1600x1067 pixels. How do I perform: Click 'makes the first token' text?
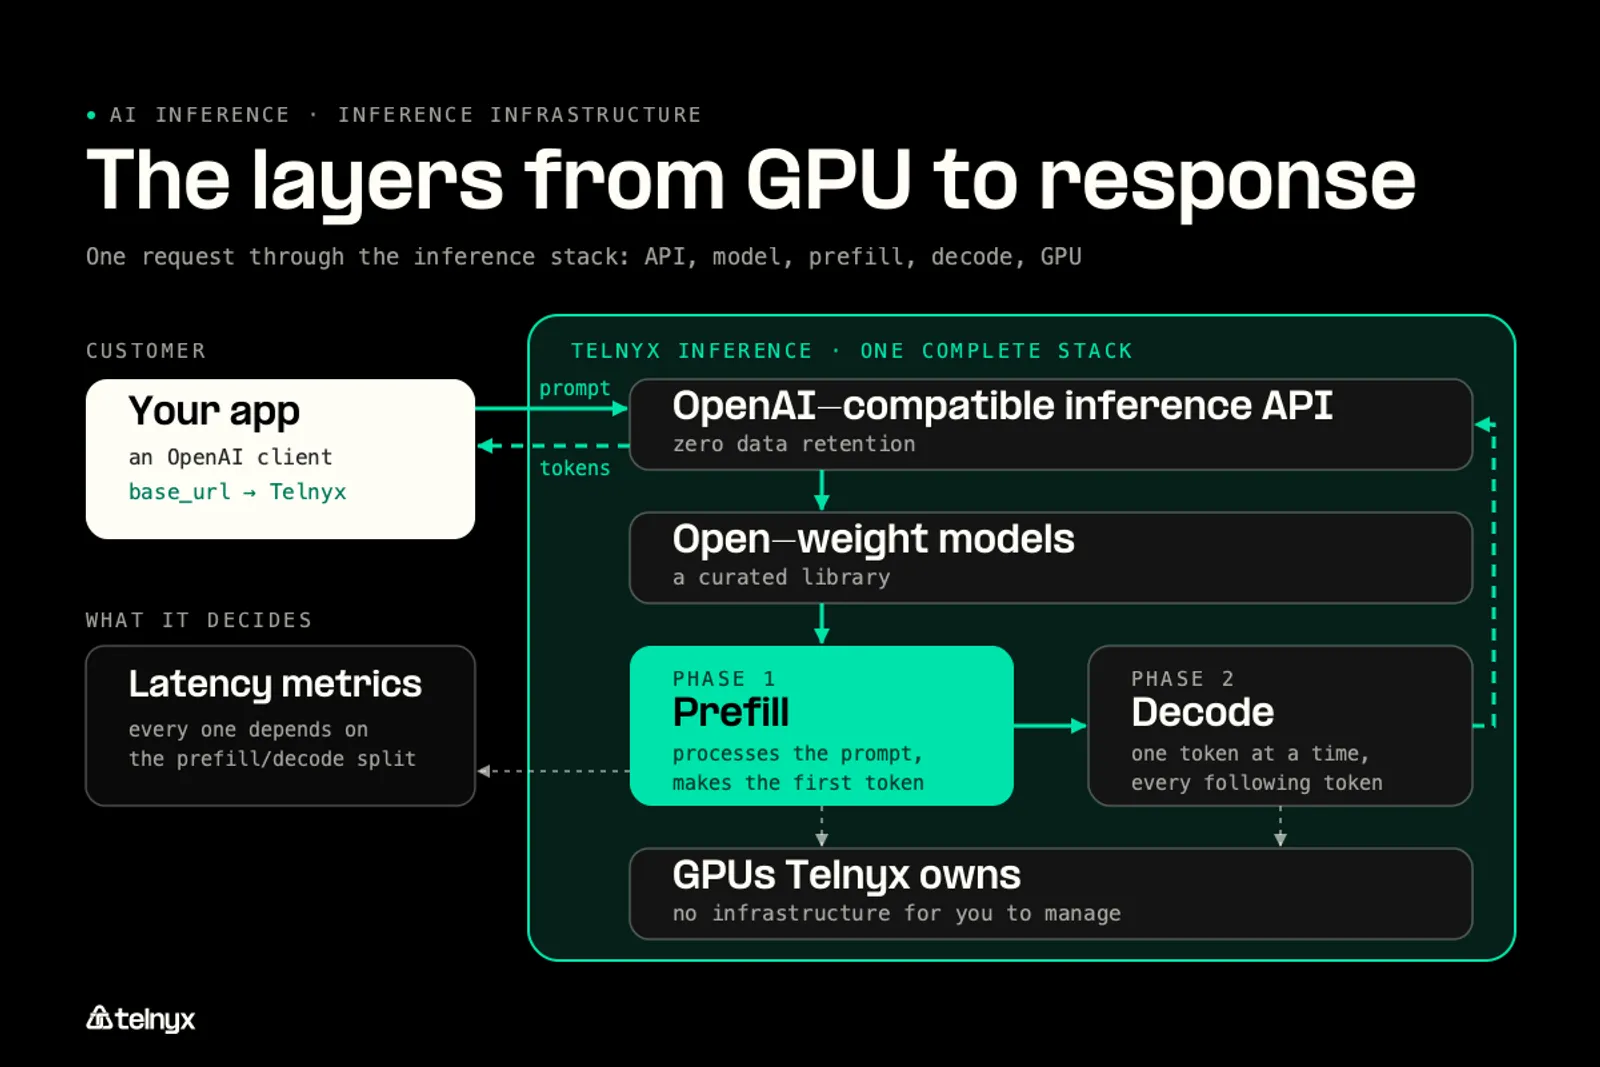[798, 783]
